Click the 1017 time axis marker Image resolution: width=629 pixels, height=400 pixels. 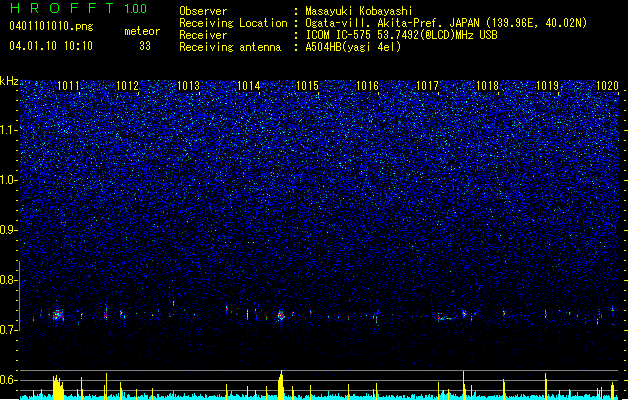click(428, 86)
